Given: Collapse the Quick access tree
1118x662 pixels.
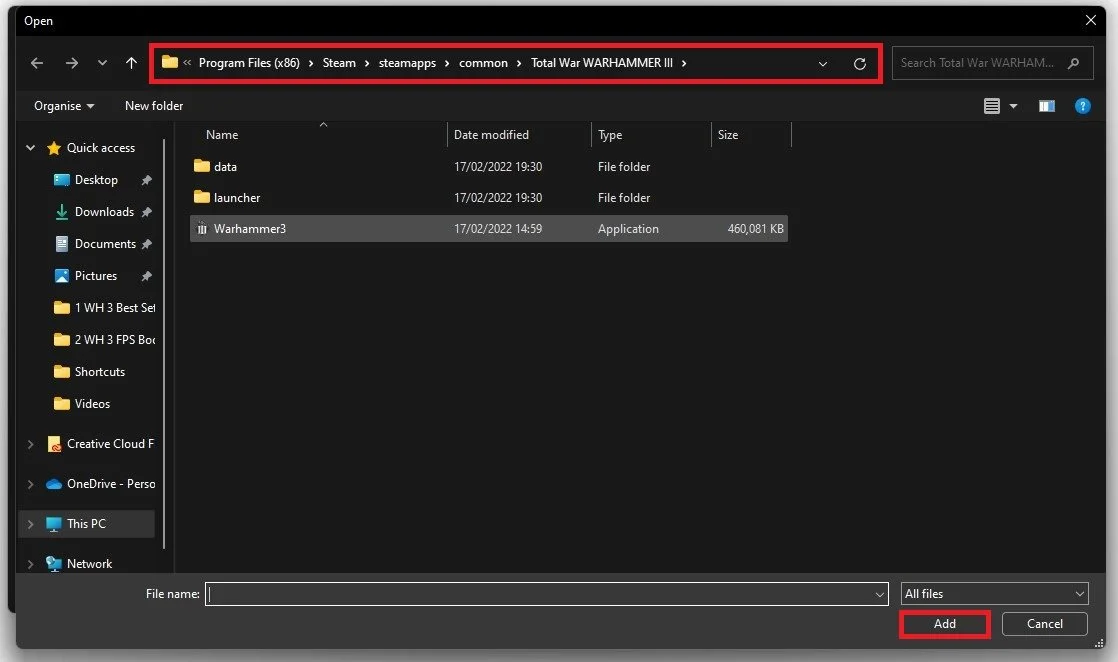Looking at the screenshot, I should pyautogui.click(x=30, y=148).
